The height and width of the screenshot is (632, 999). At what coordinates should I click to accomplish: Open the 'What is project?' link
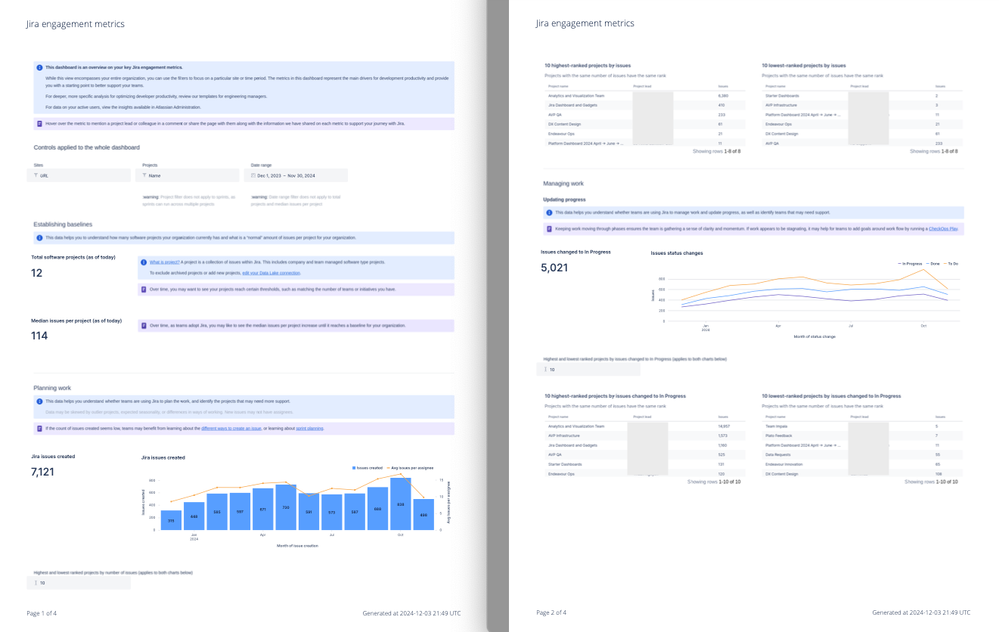click(x=164, y=262)
